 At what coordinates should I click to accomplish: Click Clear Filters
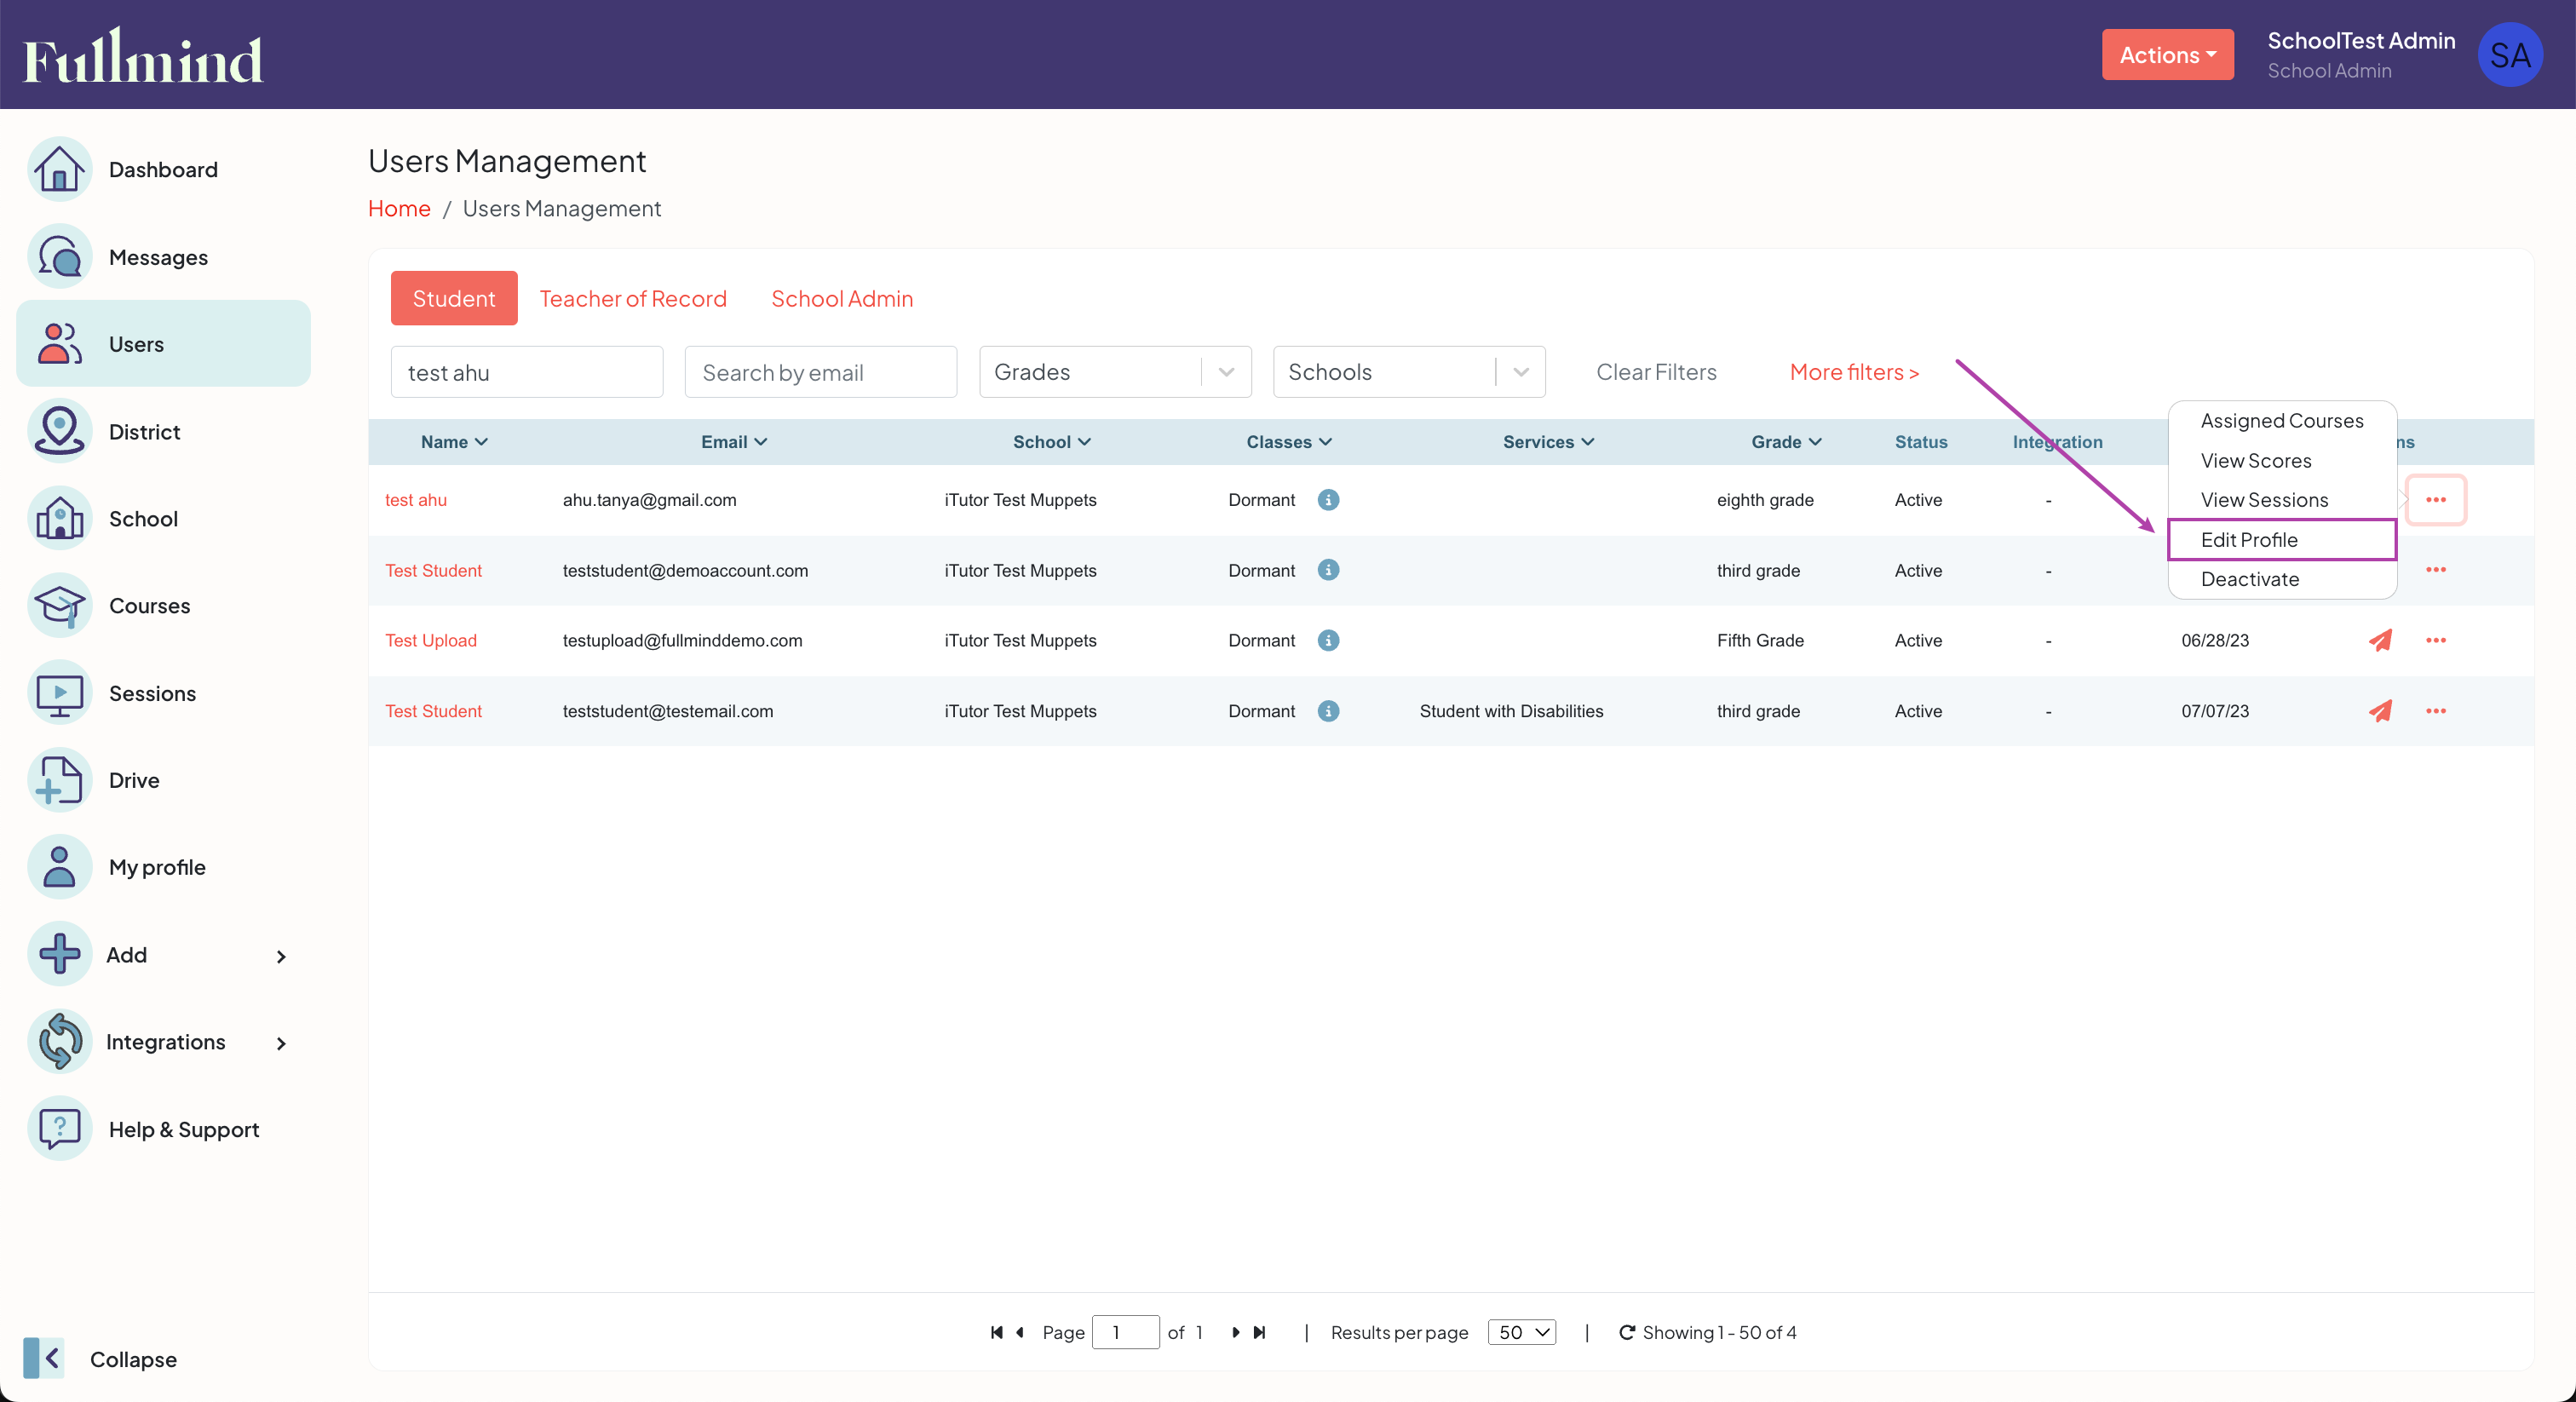point(1656,371)
